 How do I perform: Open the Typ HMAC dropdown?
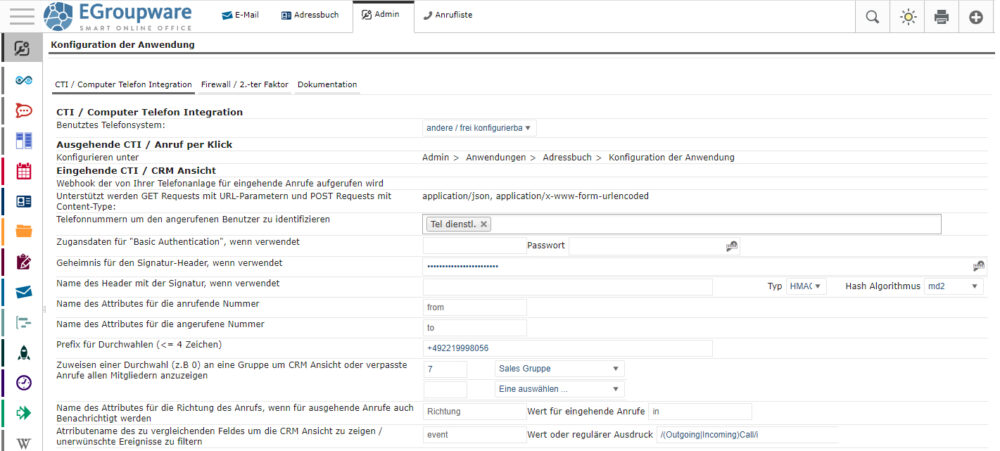click(x=807, y=287)
